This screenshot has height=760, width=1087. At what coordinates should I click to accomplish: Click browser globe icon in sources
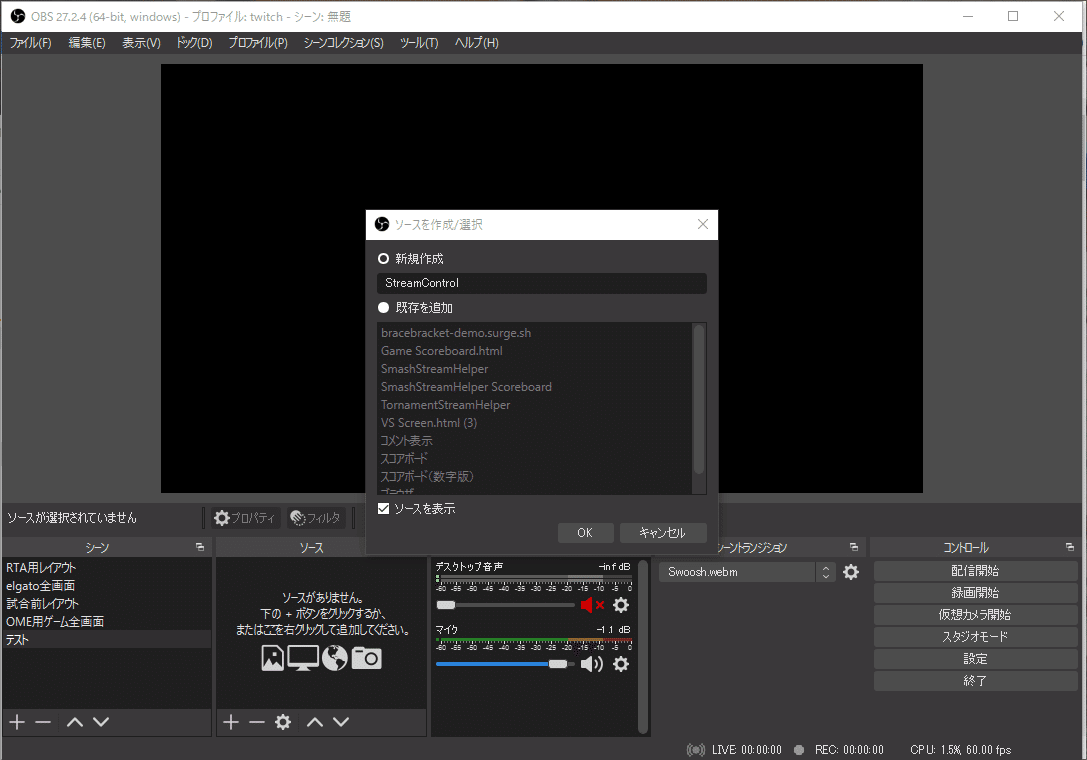(x=334, y=658)
